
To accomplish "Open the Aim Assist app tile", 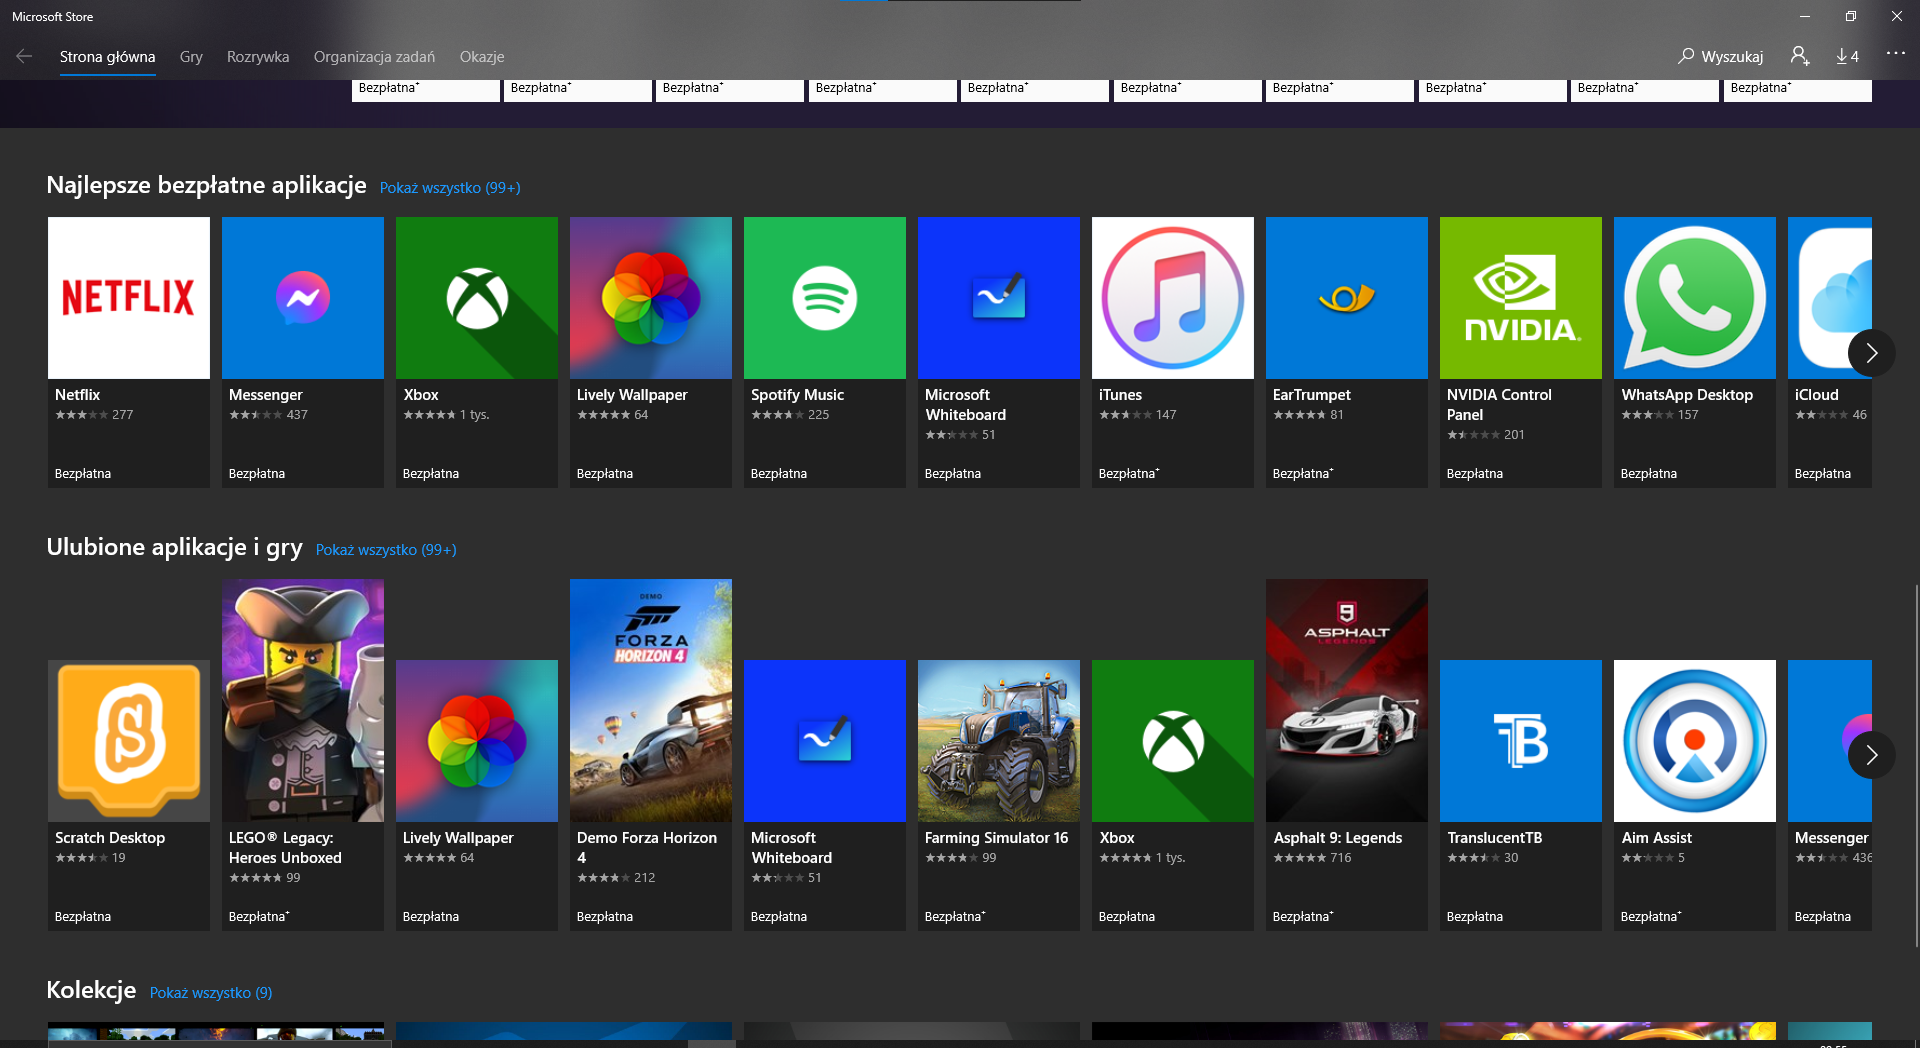I will pos(1695,795).
